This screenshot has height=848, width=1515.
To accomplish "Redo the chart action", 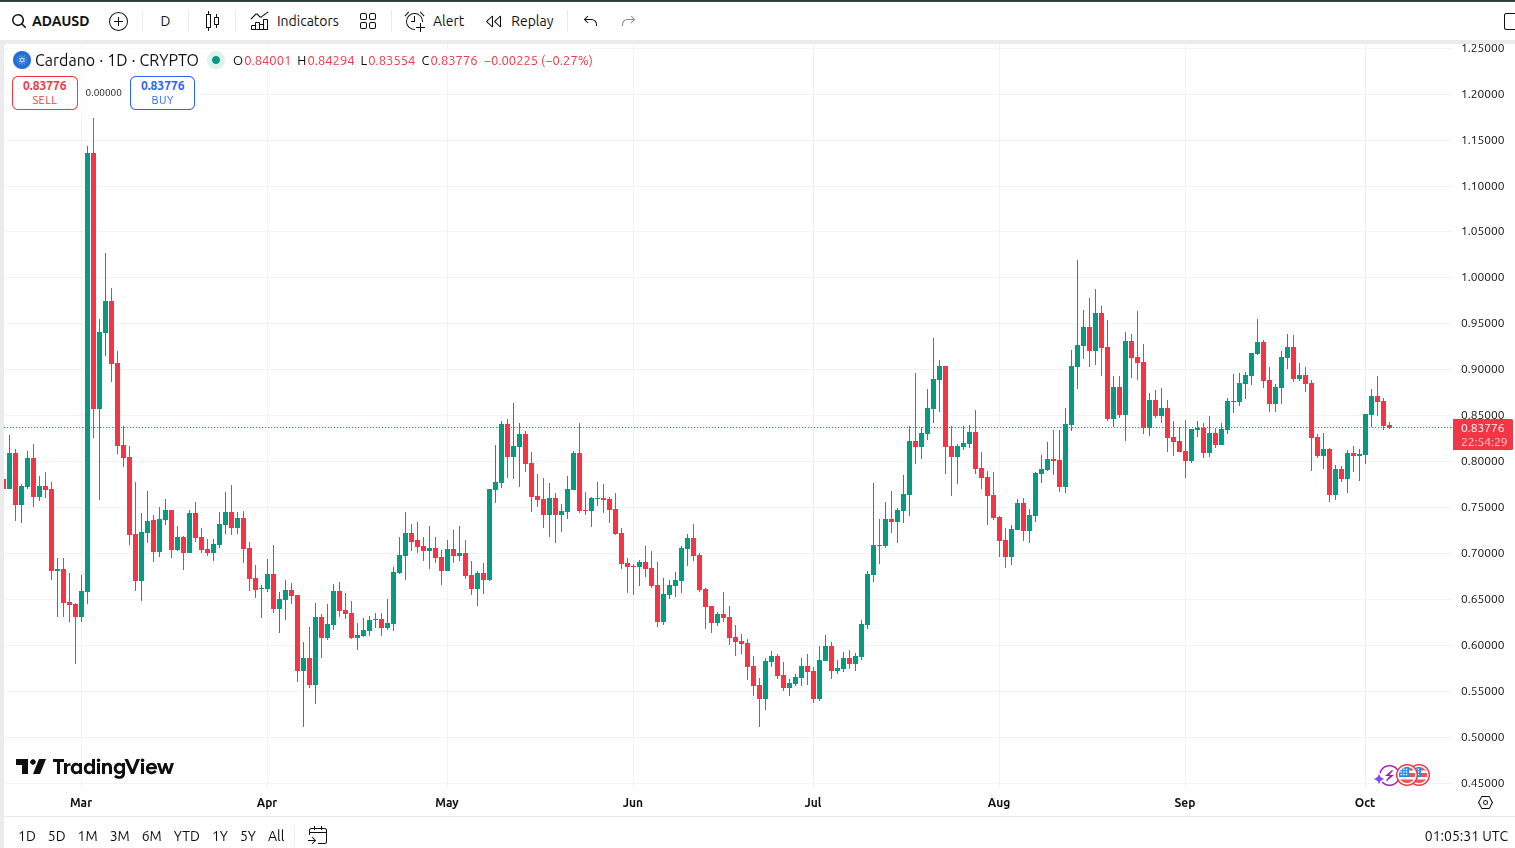I will point(628,21).
